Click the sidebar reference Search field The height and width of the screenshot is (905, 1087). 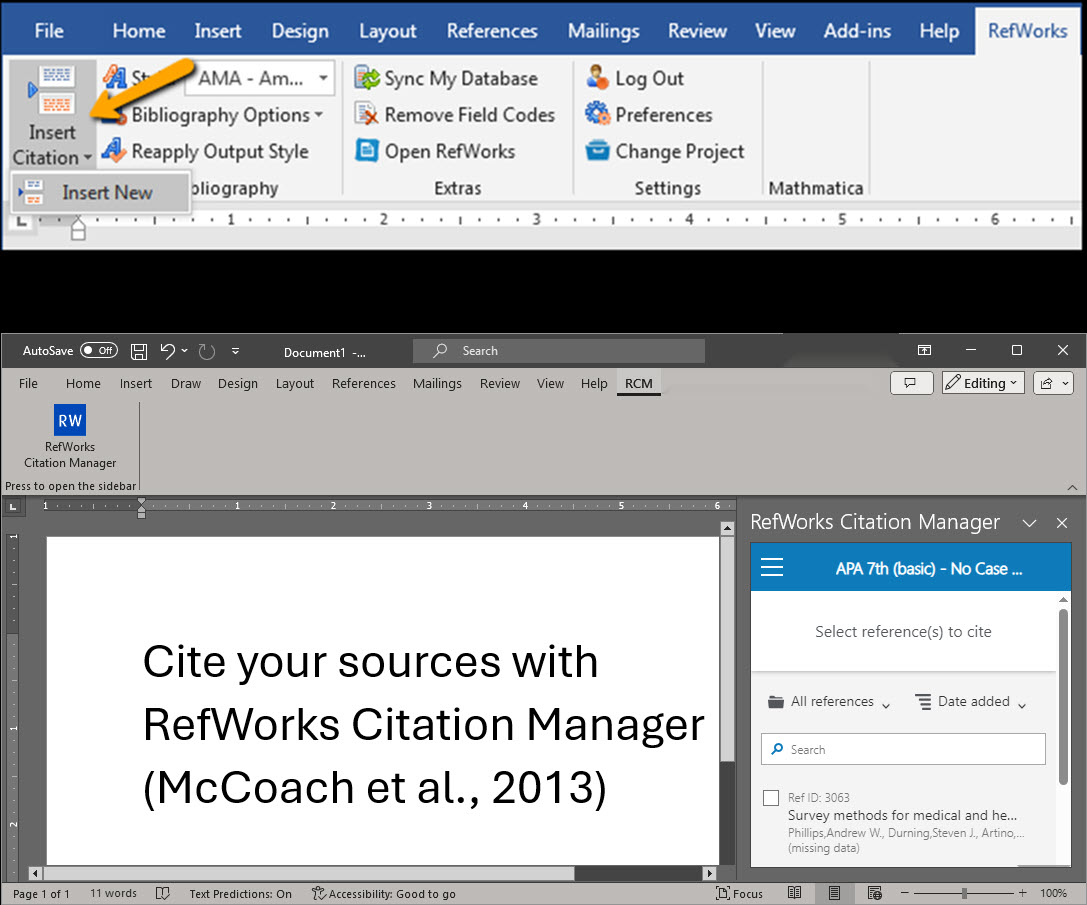point(903,750)
